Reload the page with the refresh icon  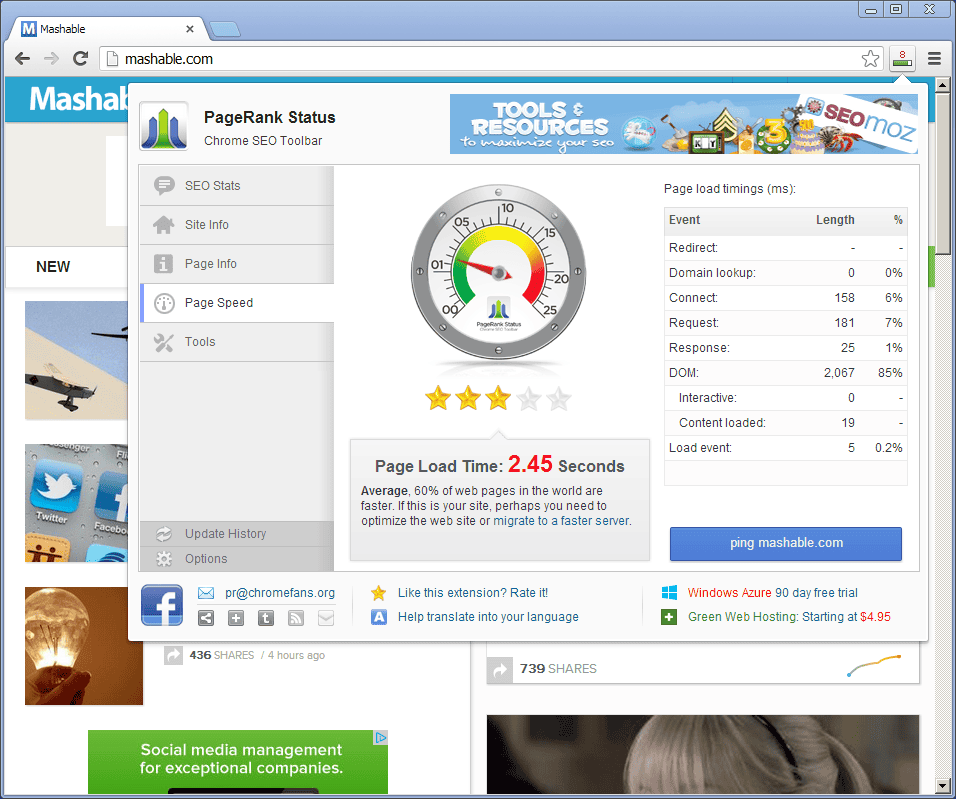point(80,59)
